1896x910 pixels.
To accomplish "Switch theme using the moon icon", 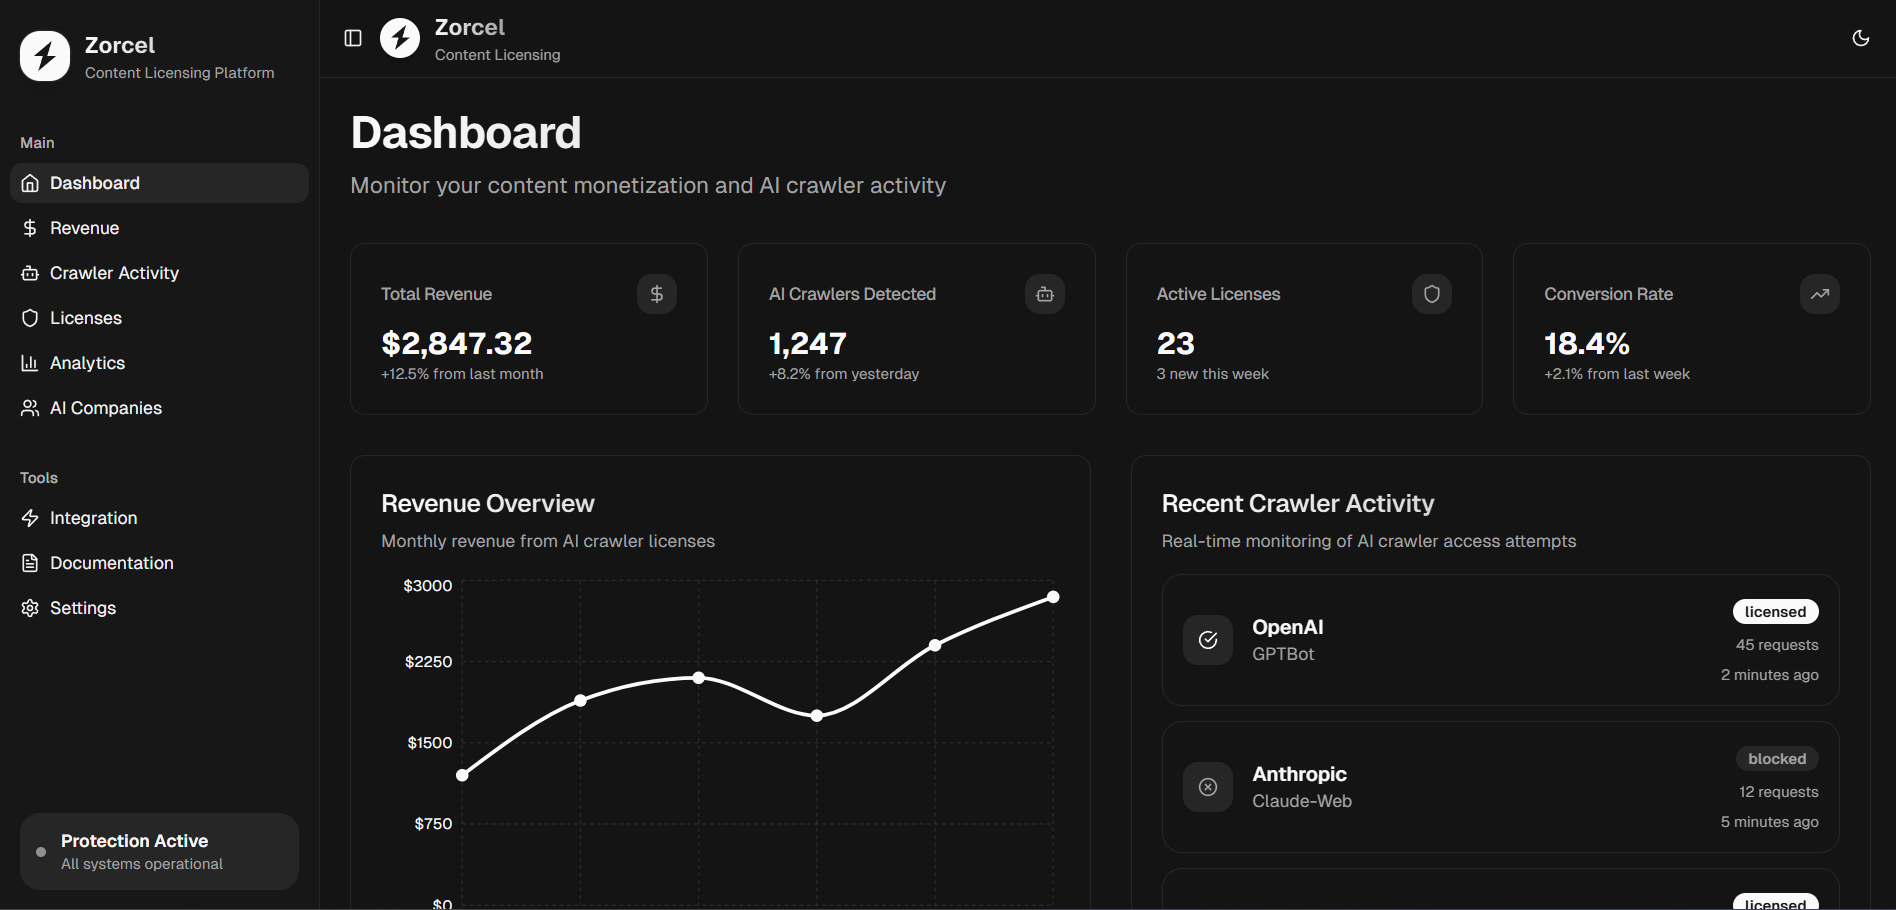I will [x=1860, y=38].
